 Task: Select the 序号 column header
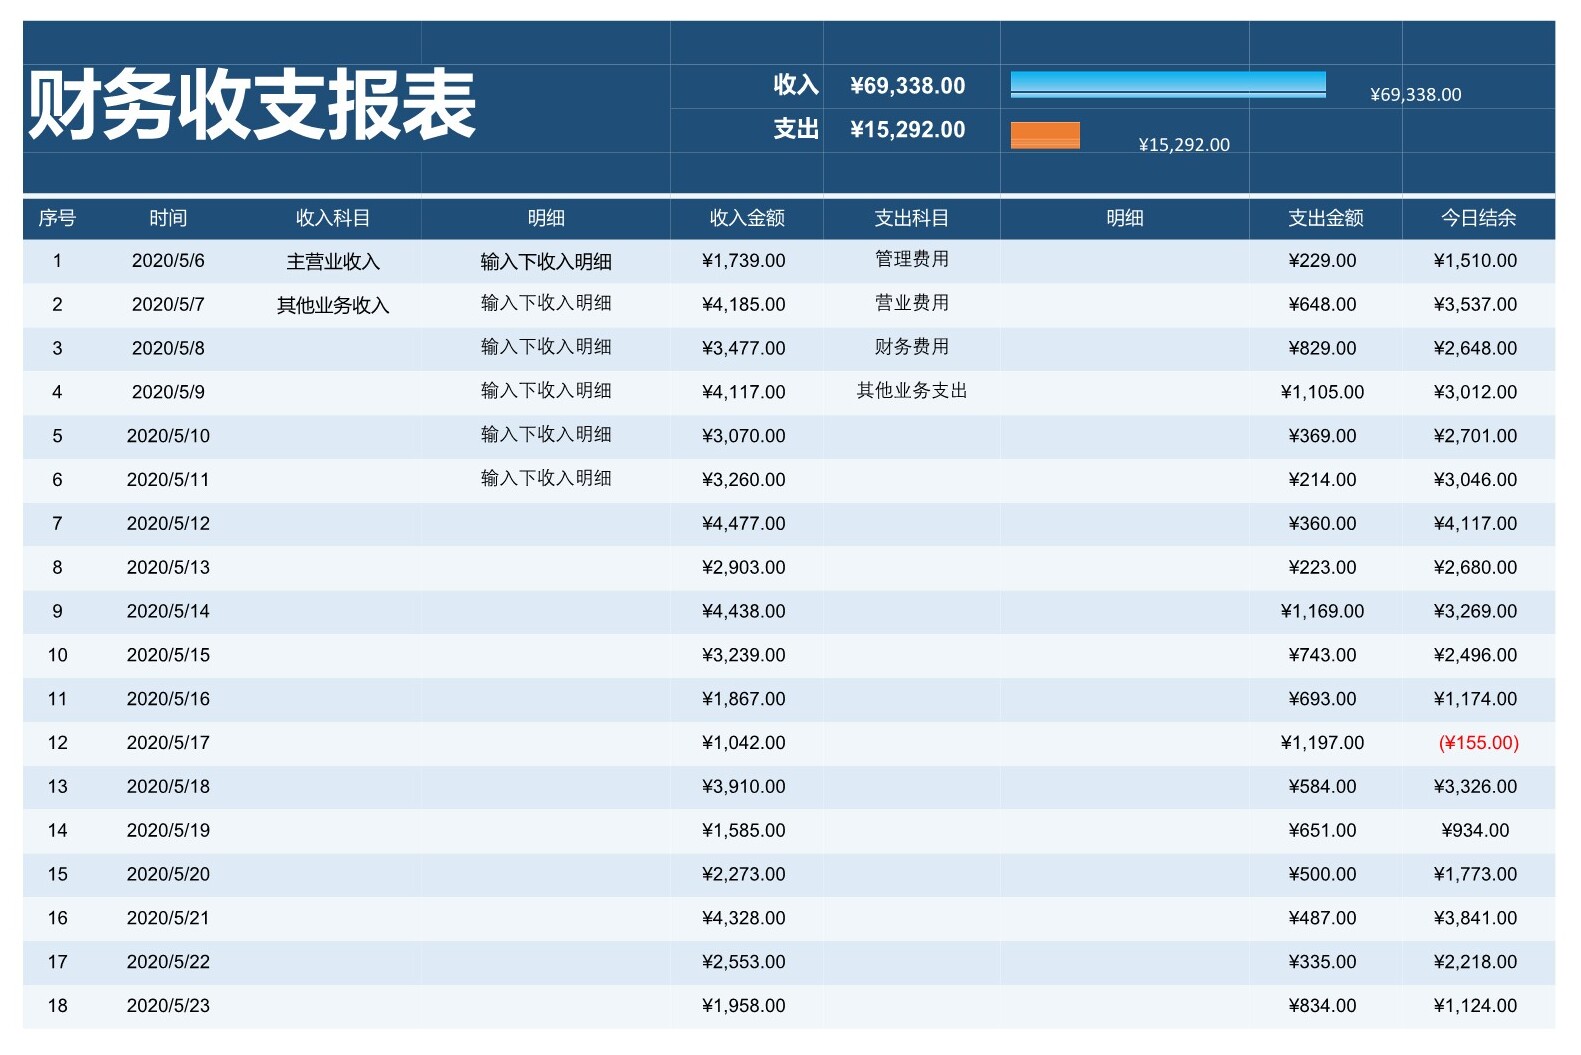[57, 218]
